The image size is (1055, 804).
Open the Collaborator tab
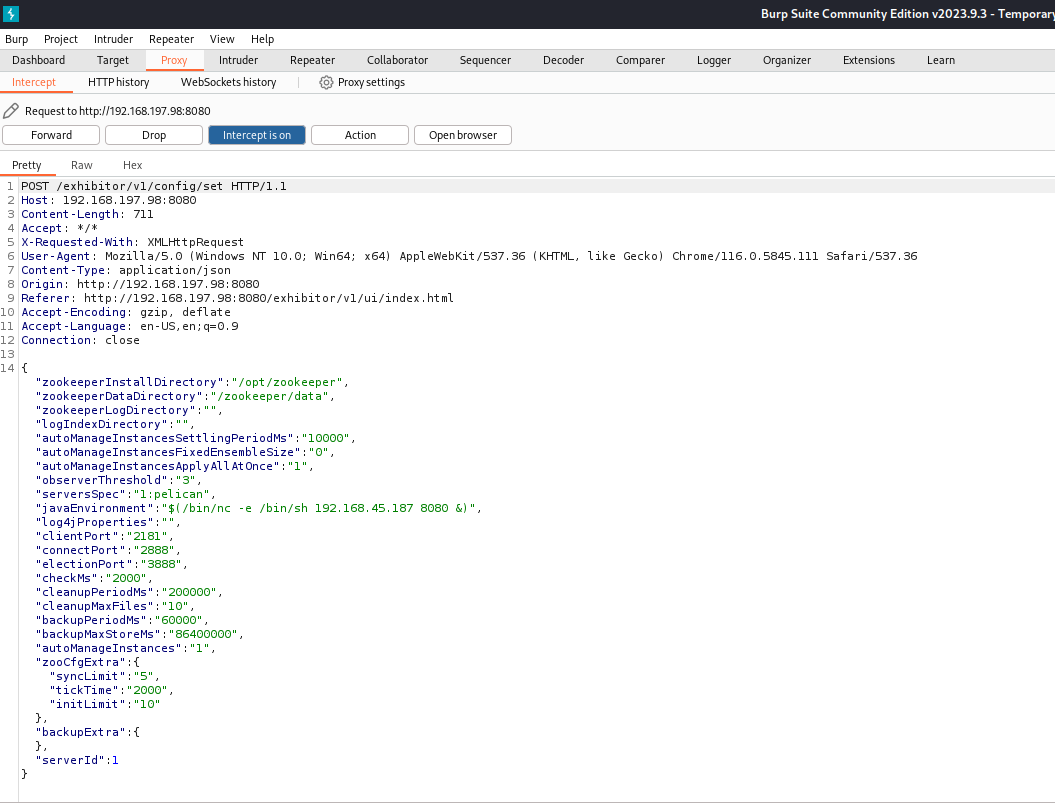398,60
